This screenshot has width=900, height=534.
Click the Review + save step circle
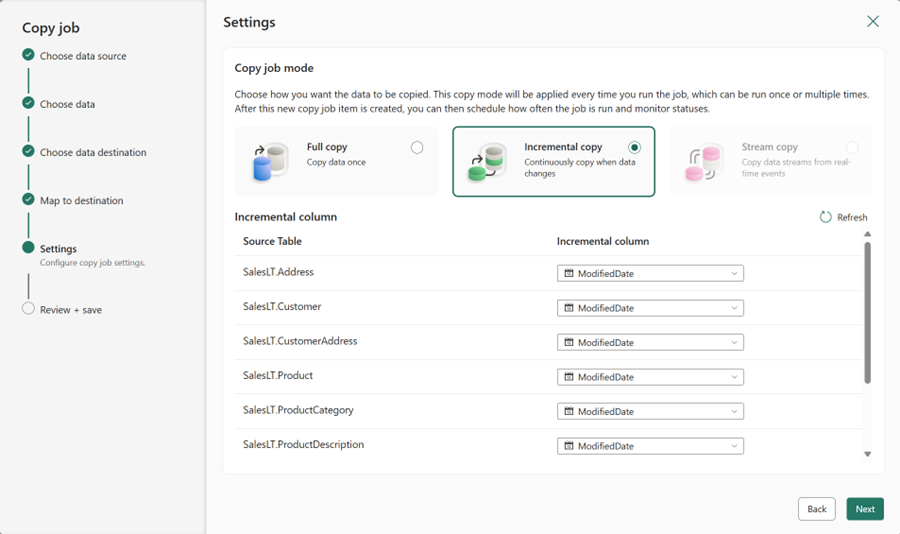click(x=28, y=308)
